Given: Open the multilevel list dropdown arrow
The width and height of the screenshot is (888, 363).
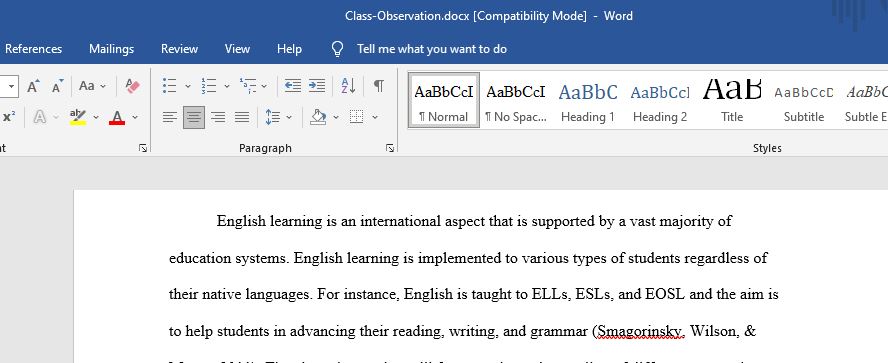Looking at the screenshot, I should [x=264, y=86].
